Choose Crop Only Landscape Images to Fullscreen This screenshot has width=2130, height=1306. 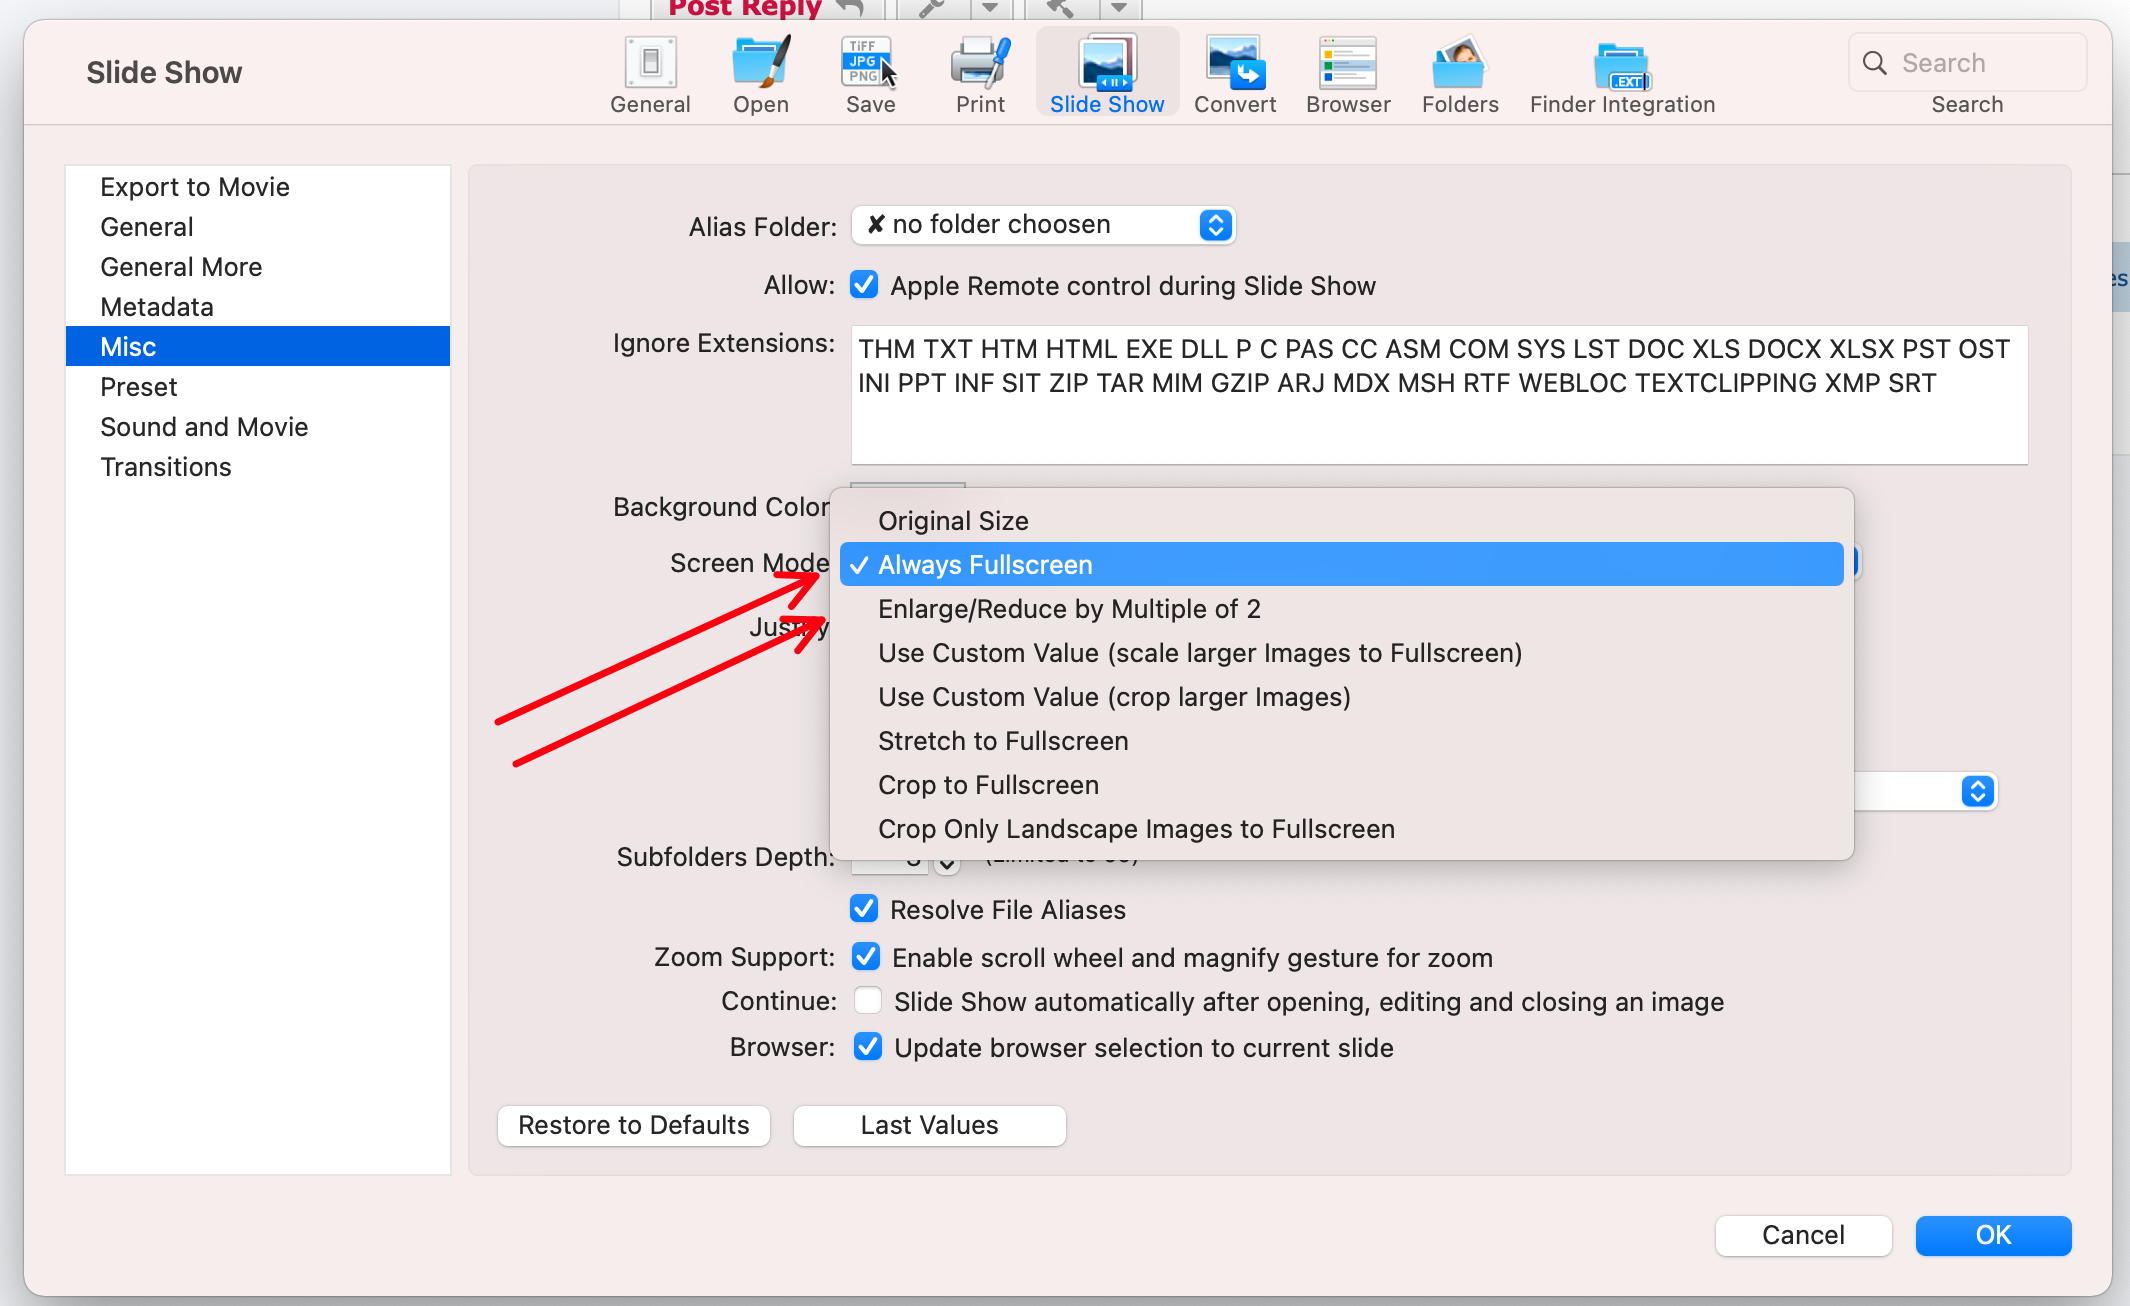coord(1342,828)
